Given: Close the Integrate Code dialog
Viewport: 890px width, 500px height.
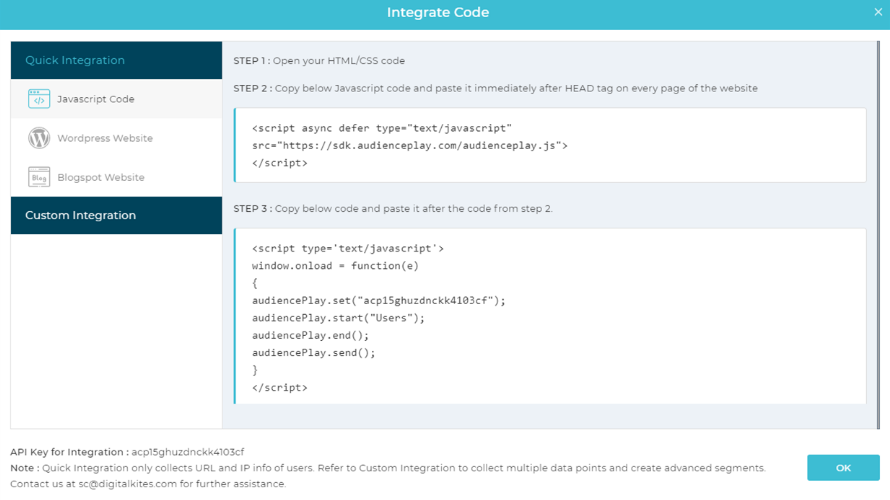Looking at the screenshot, I should pos(878,12).
